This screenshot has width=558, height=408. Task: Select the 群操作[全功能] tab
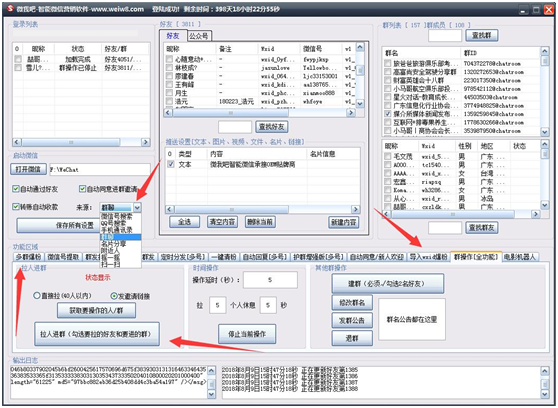click(476, 256)
